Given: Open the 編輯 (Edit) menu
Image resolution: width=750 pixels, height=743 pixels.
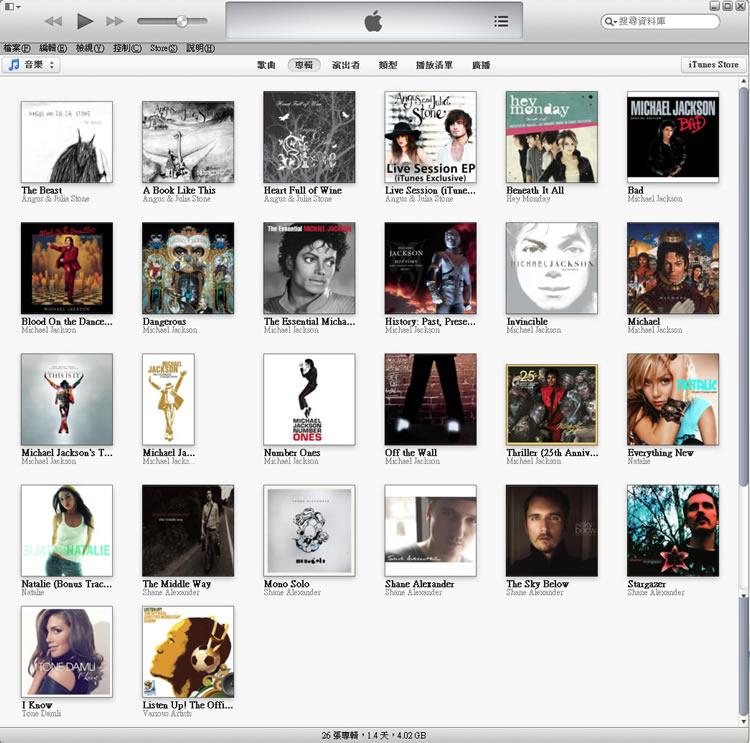Looking at the screenshot, I should [53, 48].
